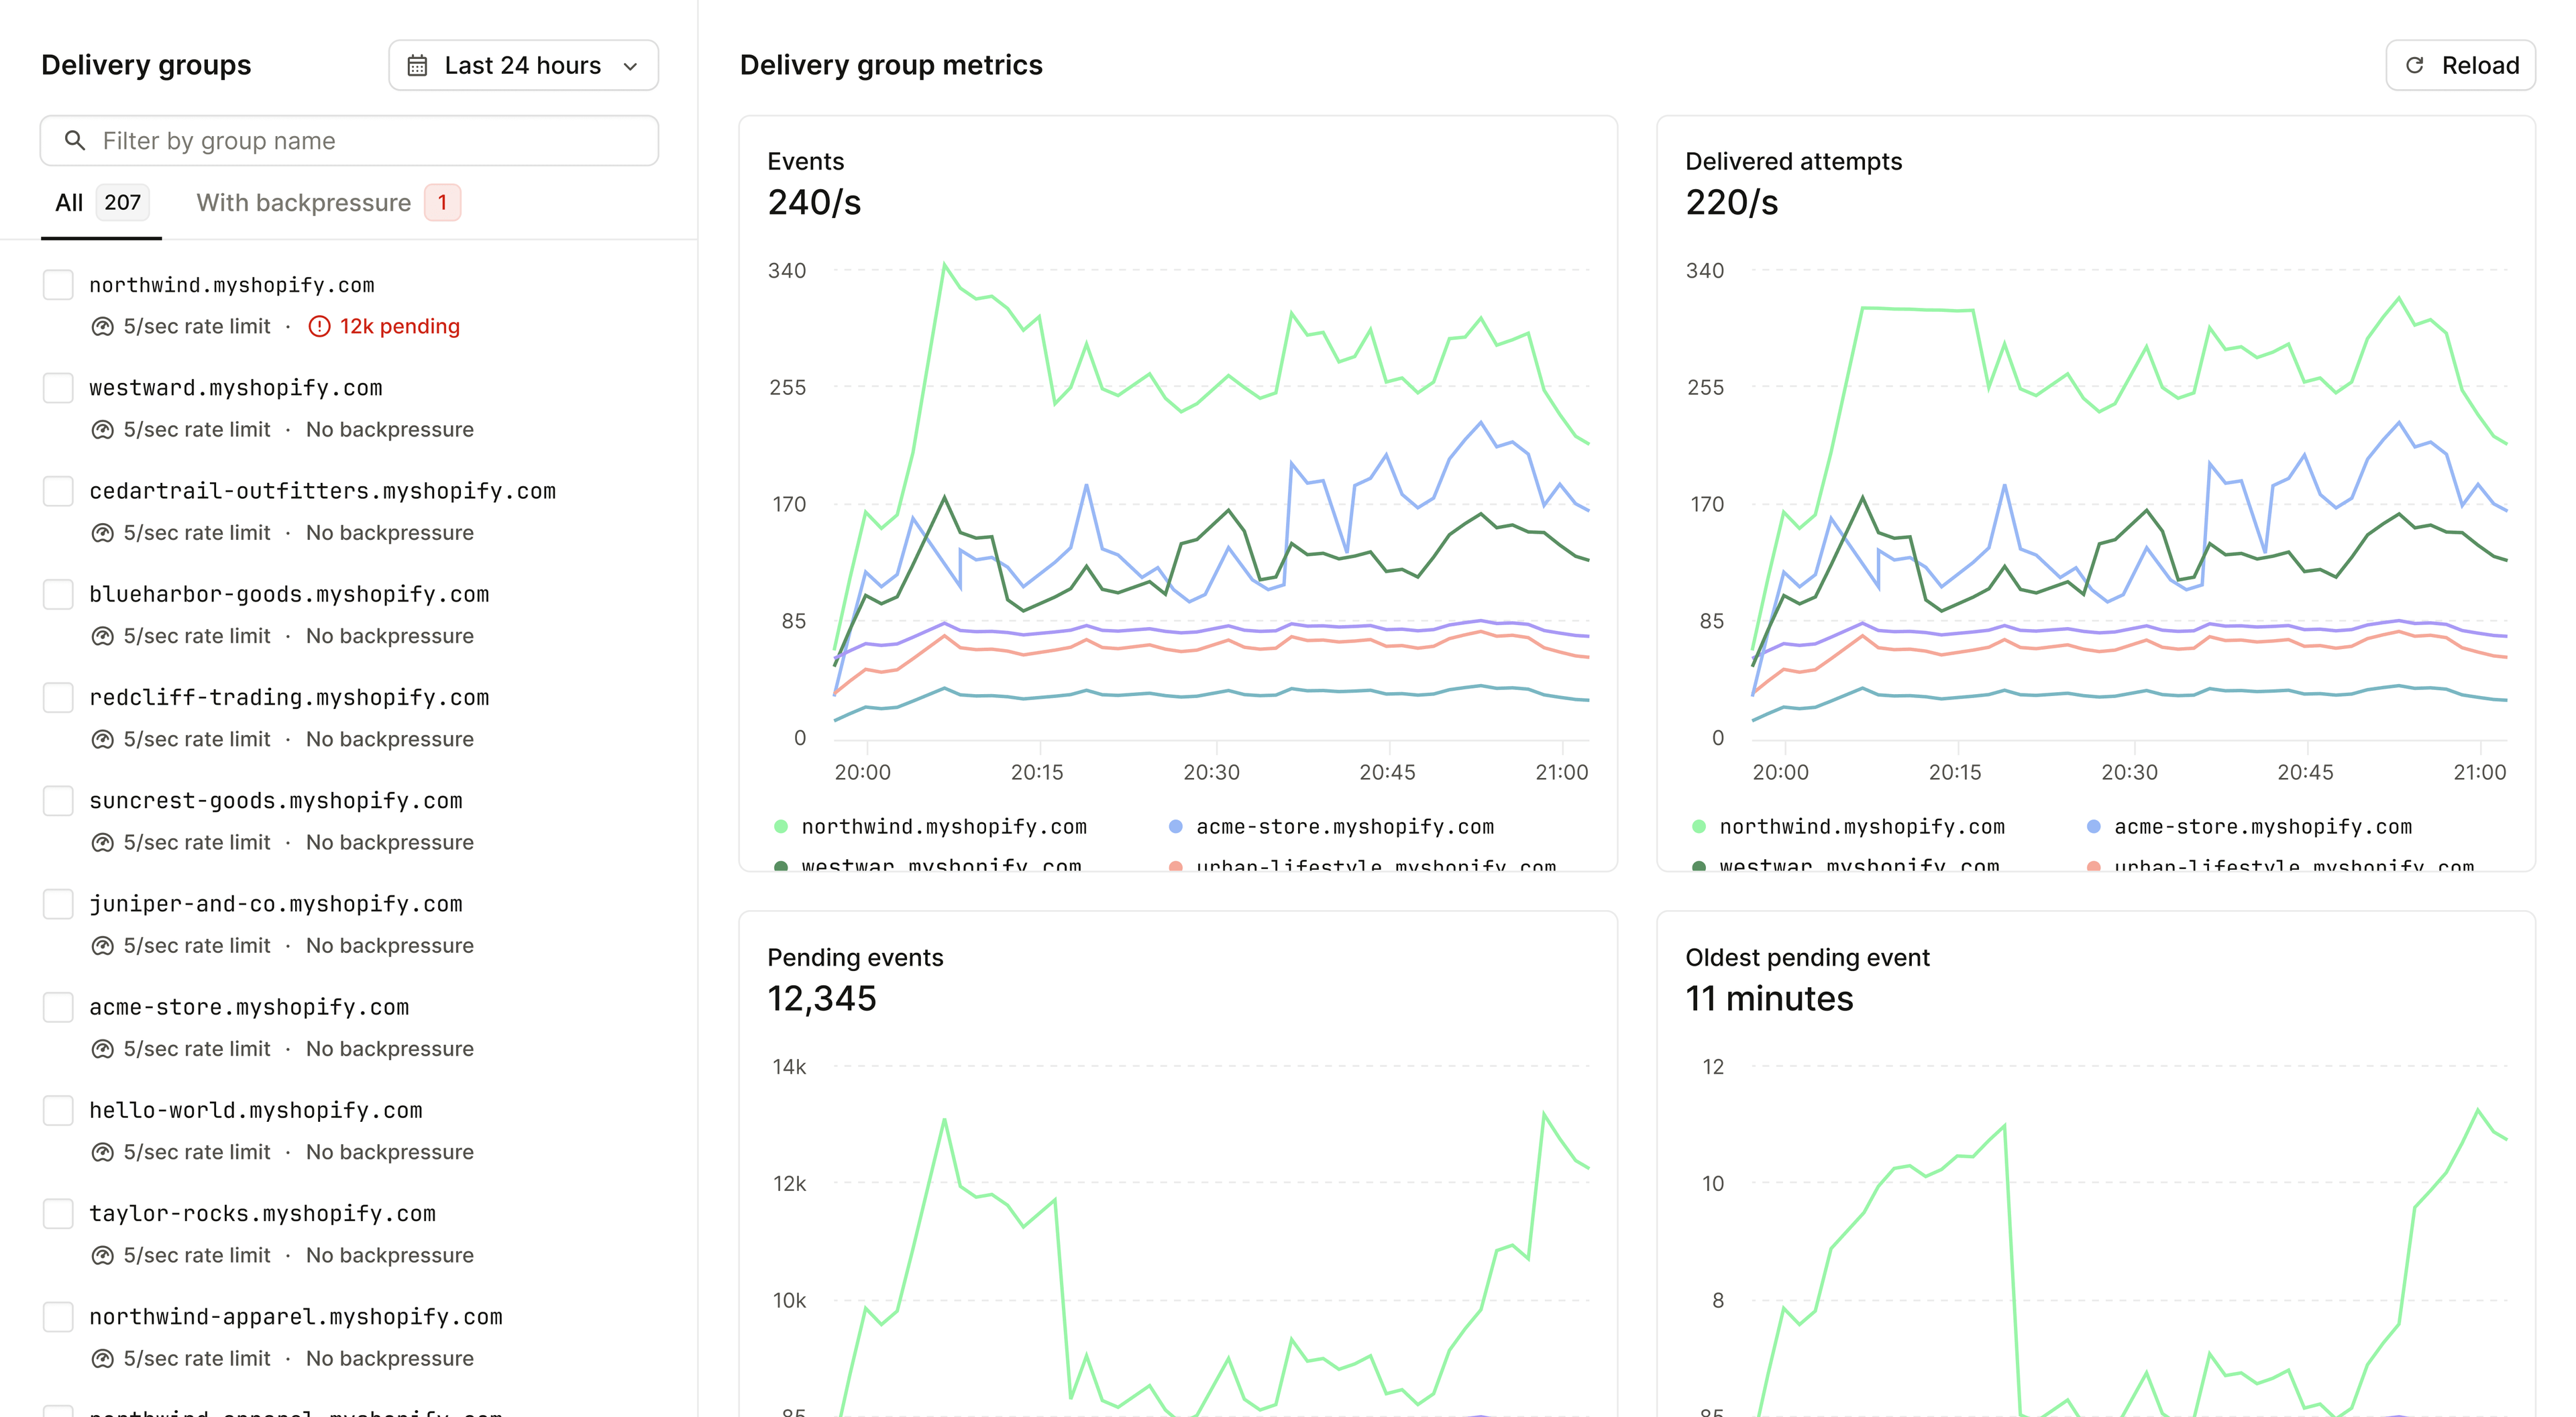Click the Events 240/s metric value

(x=814, y=203)
